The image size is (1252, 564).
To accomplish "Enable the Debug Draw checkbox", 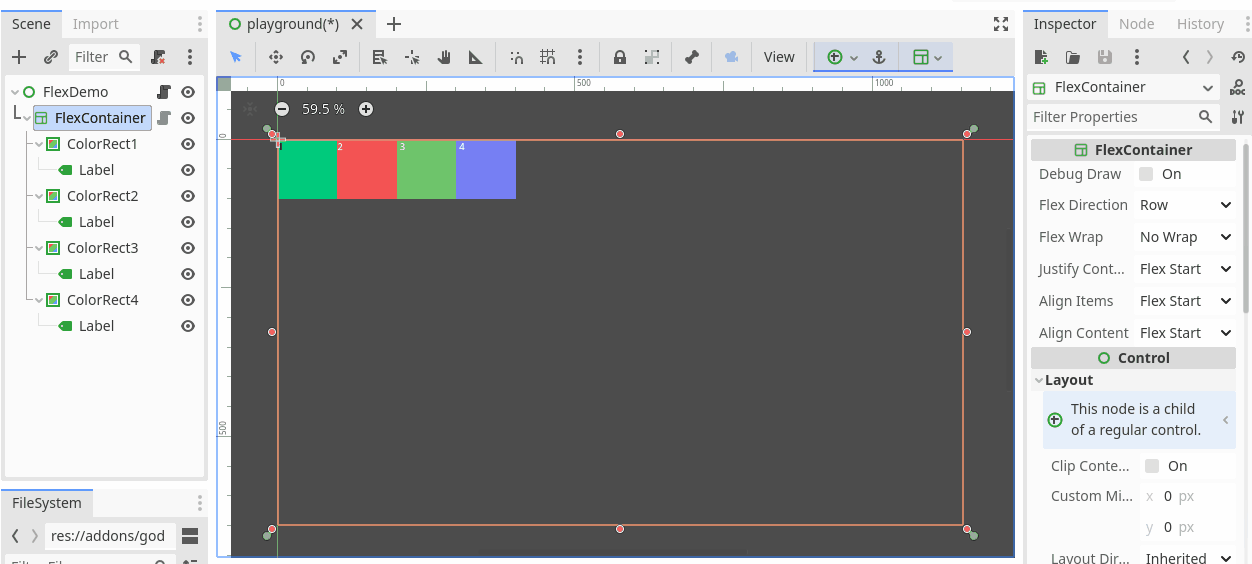I will pos(1145,174).
